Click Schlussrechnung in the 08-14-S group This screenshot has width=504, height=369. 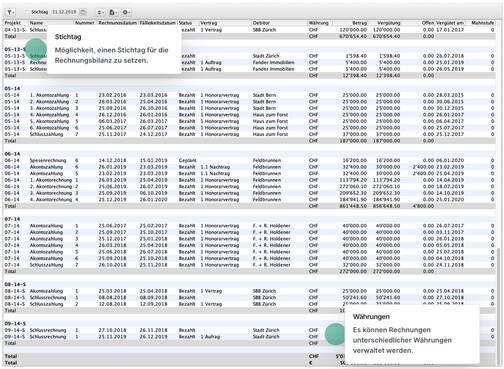[x=48, y=297]
